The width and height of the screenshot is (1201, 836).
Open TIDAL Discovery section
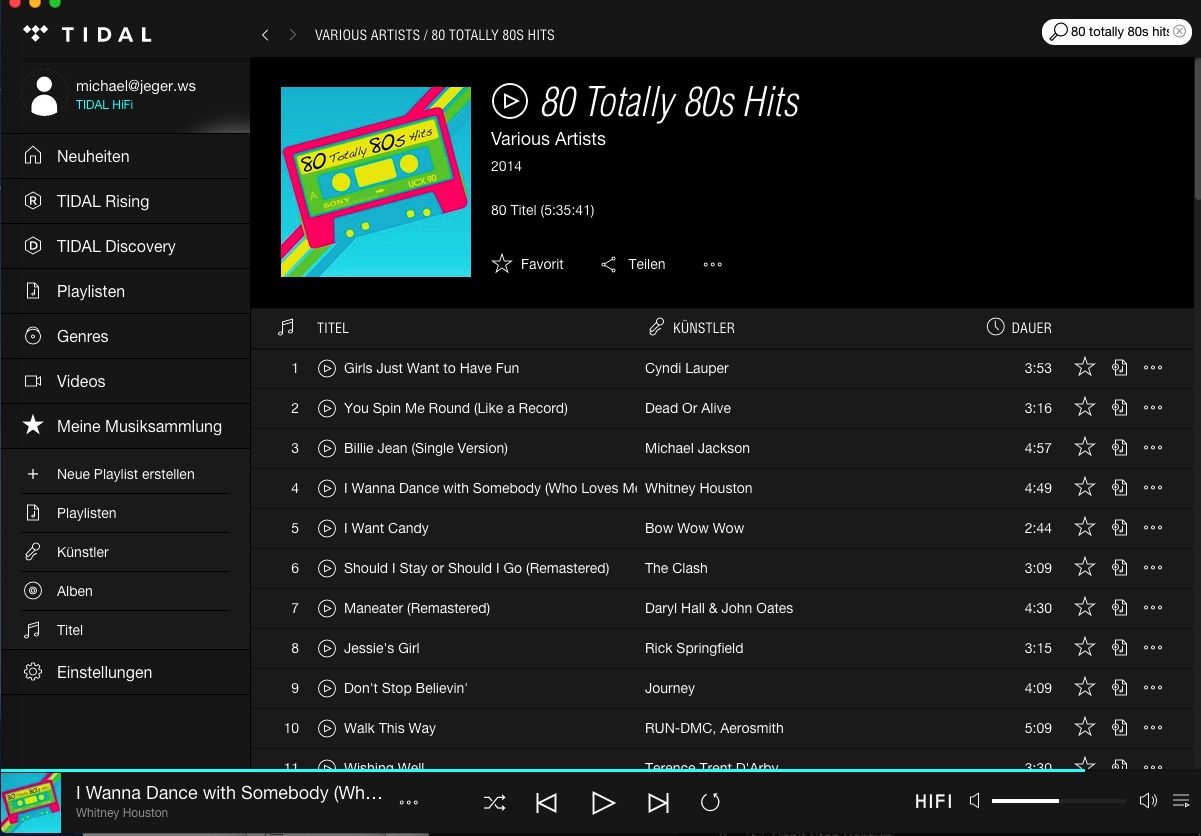pyautogui.click(x=126, y=246)
